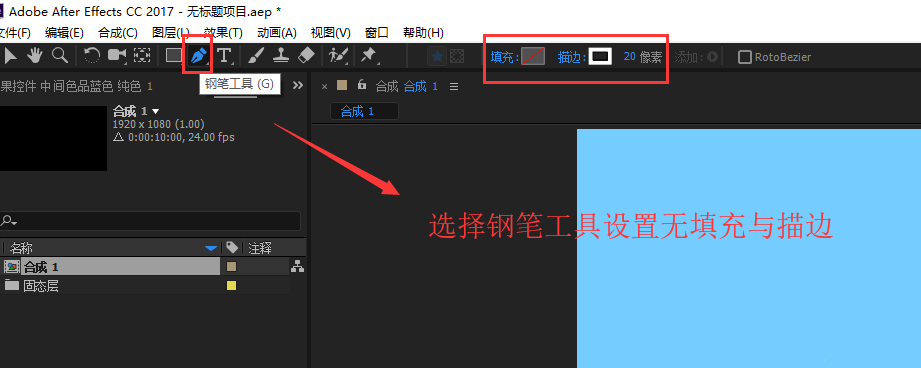The height and width of the screenshot is (368, 921).
Task: Select the Pan Behind anchor point tool
Action: pos(142,56)
